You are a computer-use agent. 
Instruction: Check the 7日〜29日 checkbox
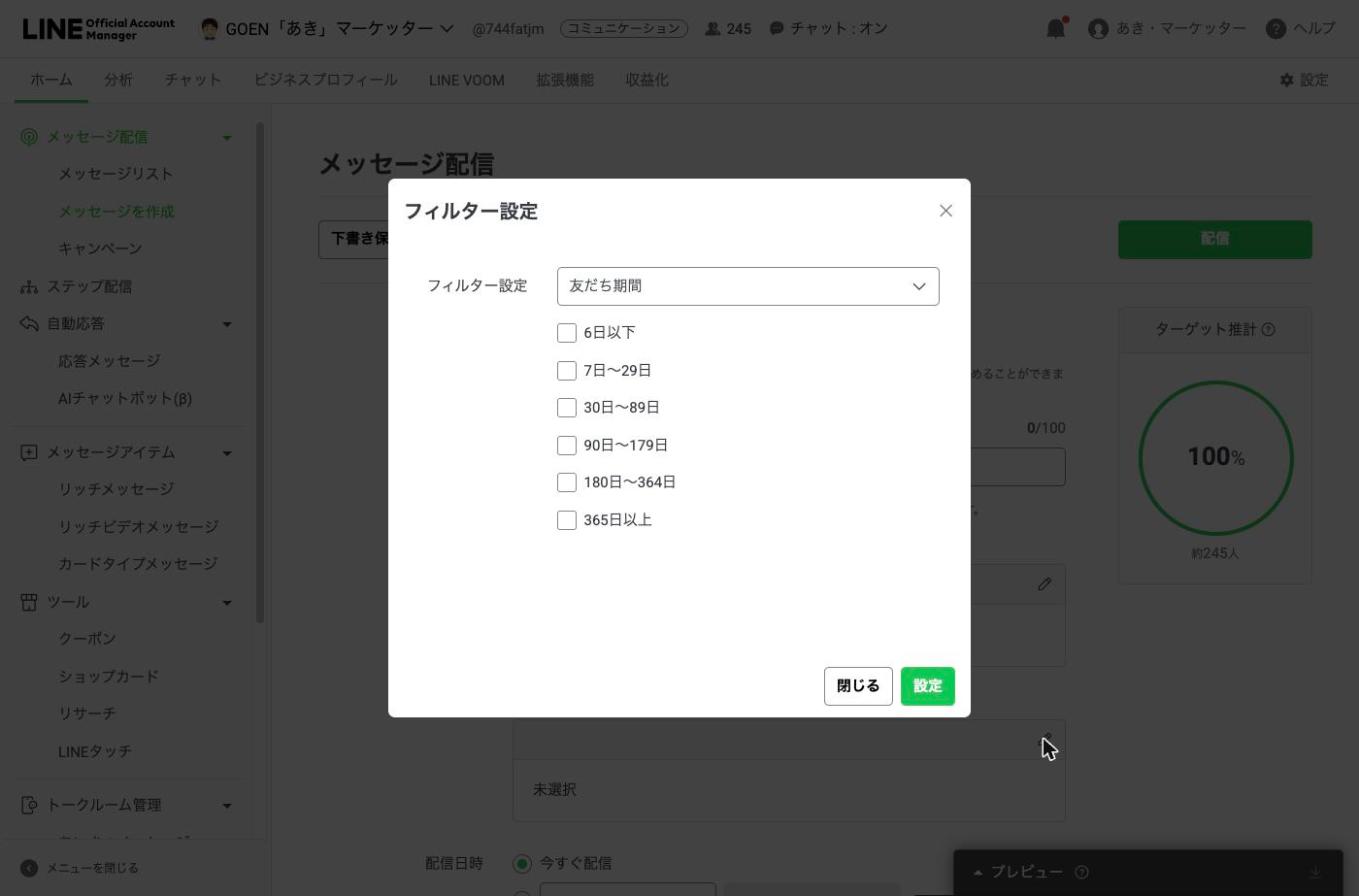pos(567,371)
